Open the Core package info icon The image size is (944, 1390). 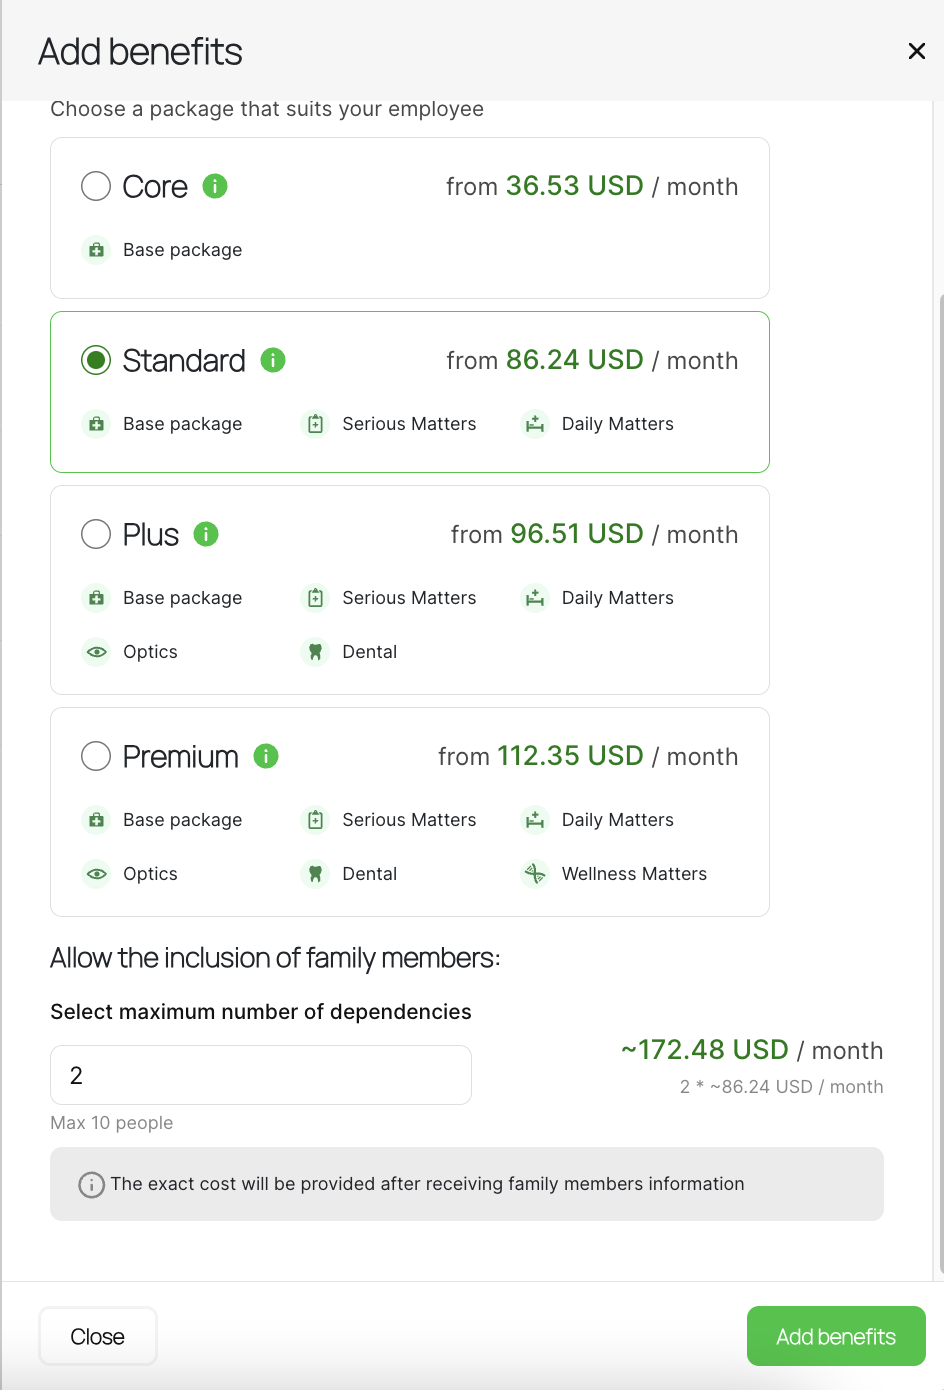point(215,186)
